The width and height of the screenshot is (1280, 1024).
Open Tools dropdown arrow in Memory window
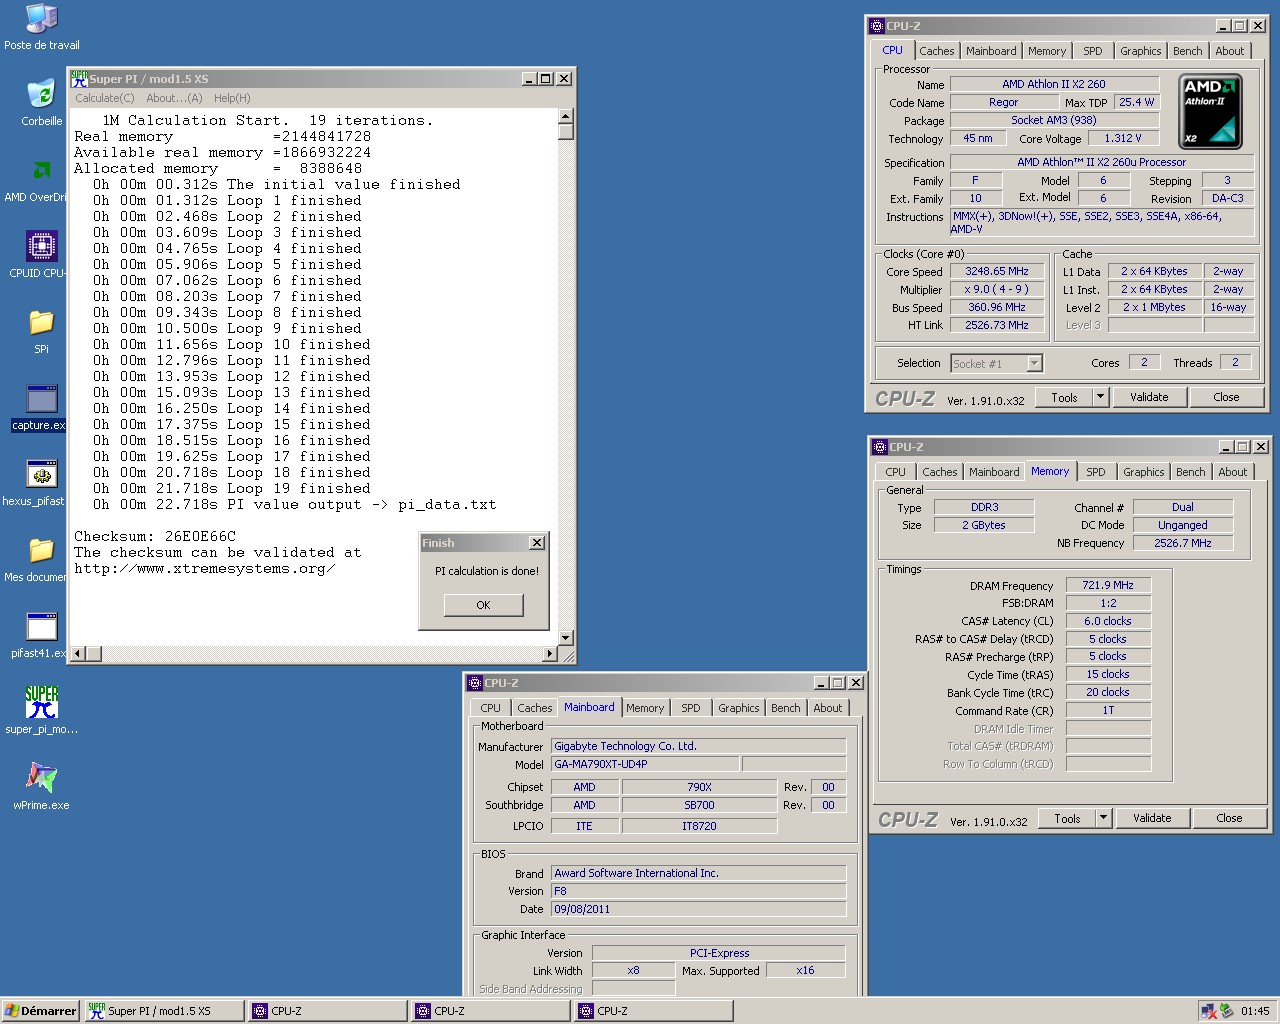1103,818
